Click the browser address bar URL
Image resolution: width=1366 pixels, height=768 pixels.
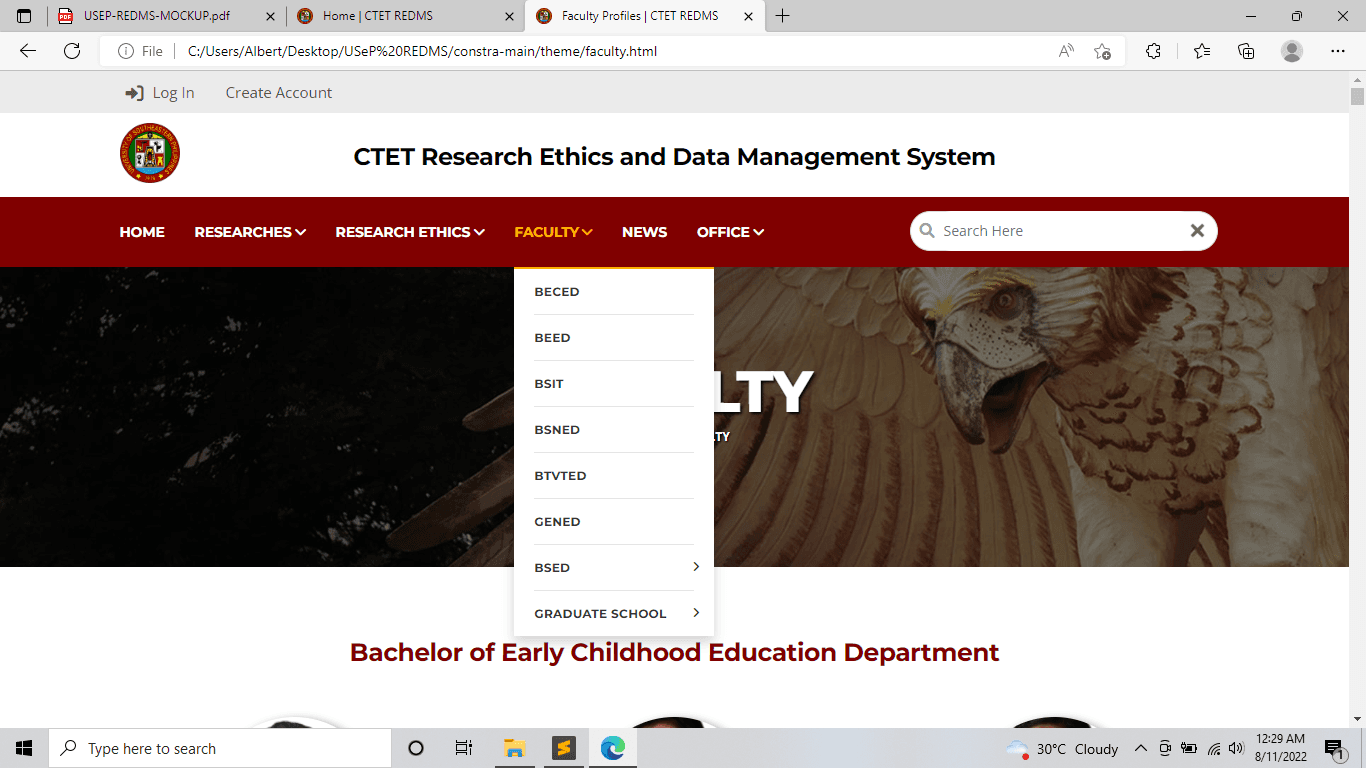[x=422, y=51]
